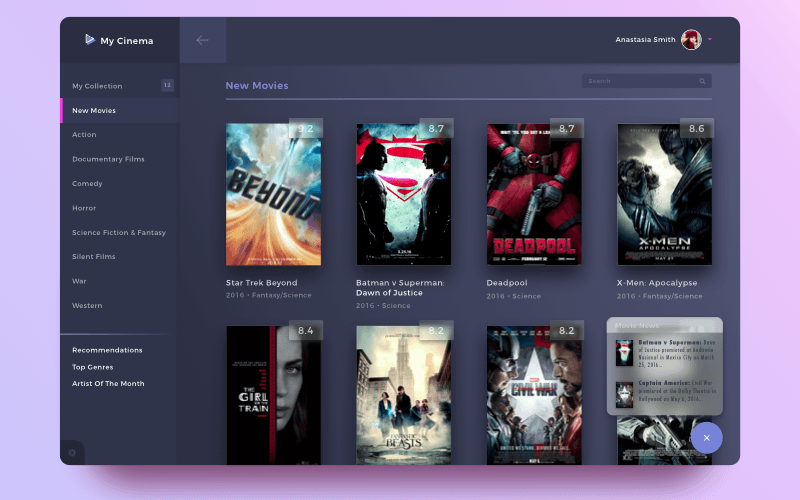Click the Deadpool title text
Image resolution: width=800 pixels, height=500 pixels.
click(507, 283)
